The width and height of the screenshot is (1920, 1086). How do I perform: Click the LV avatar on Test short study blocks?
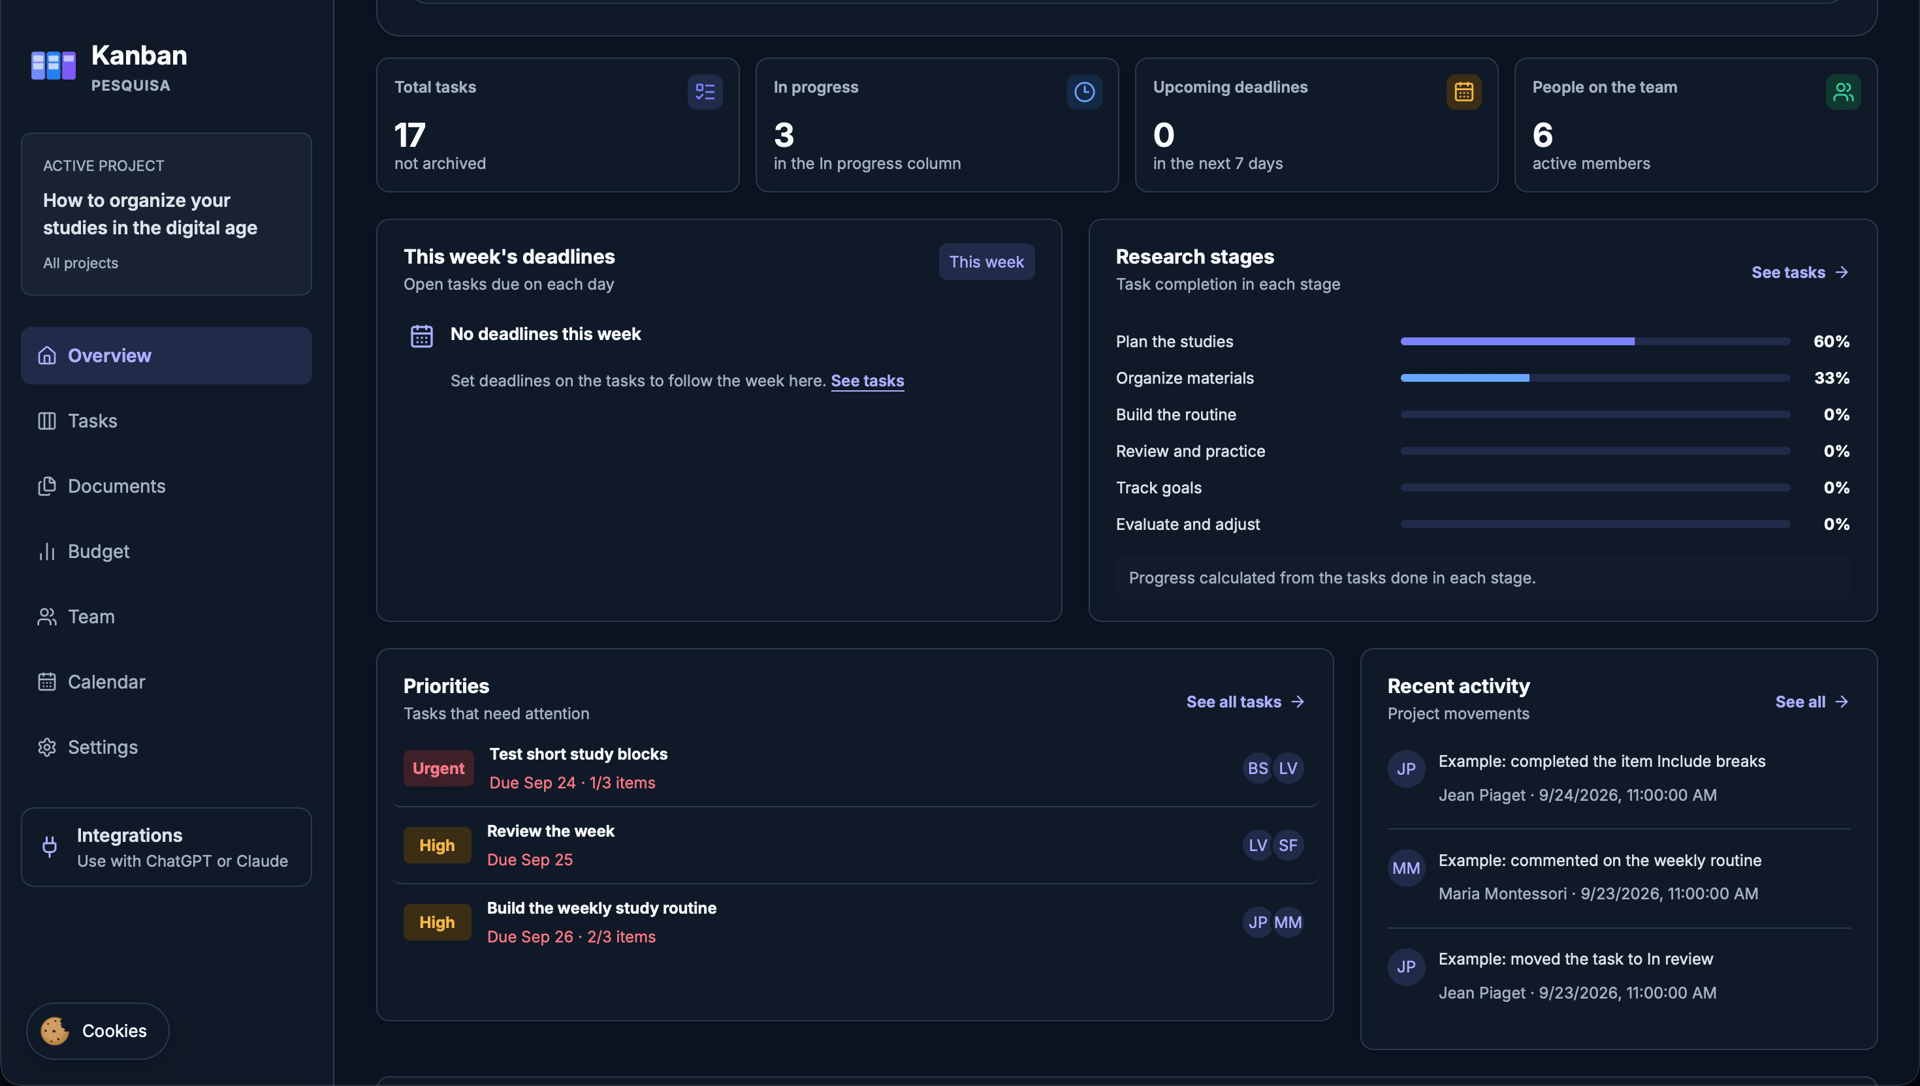[1288, 768]
